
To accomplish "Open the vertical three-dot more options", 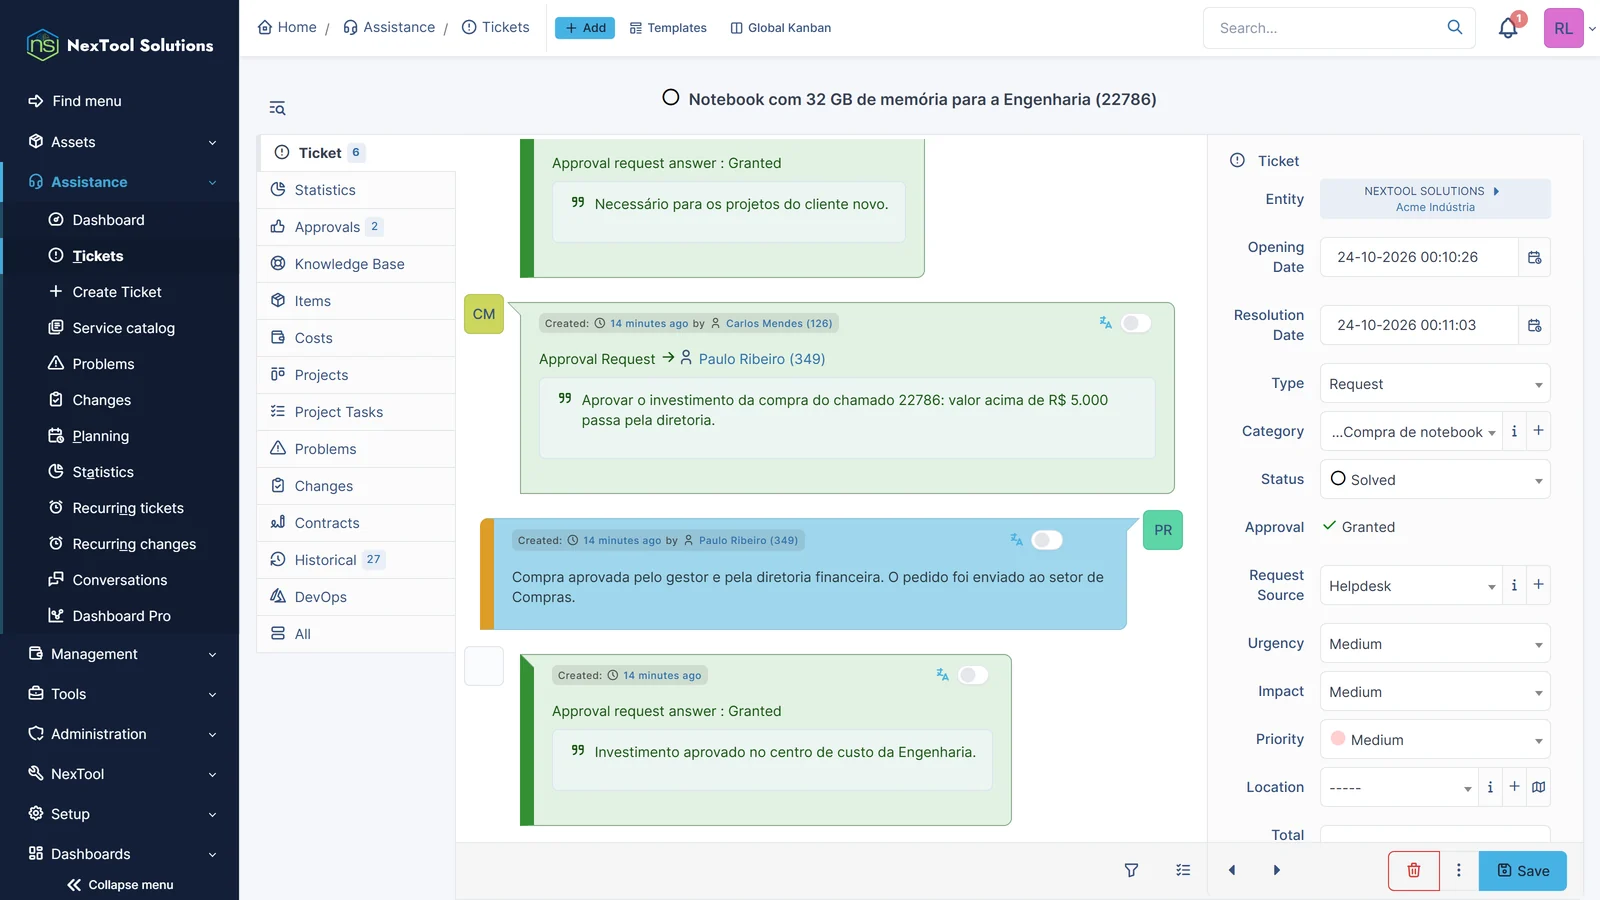I will point(1459,871).
